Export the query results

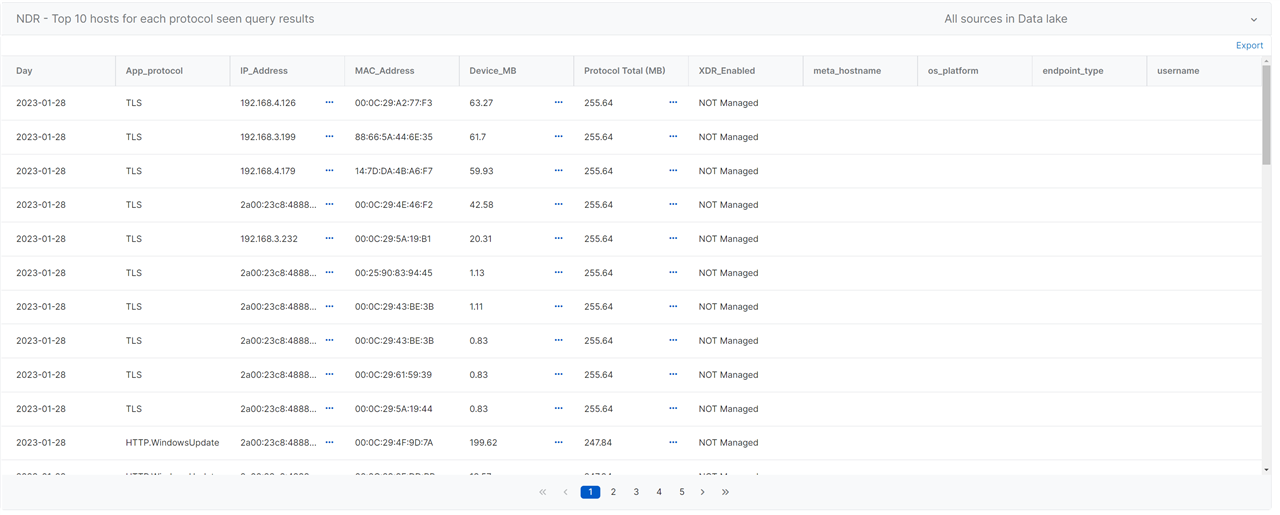click(1249, 46)
